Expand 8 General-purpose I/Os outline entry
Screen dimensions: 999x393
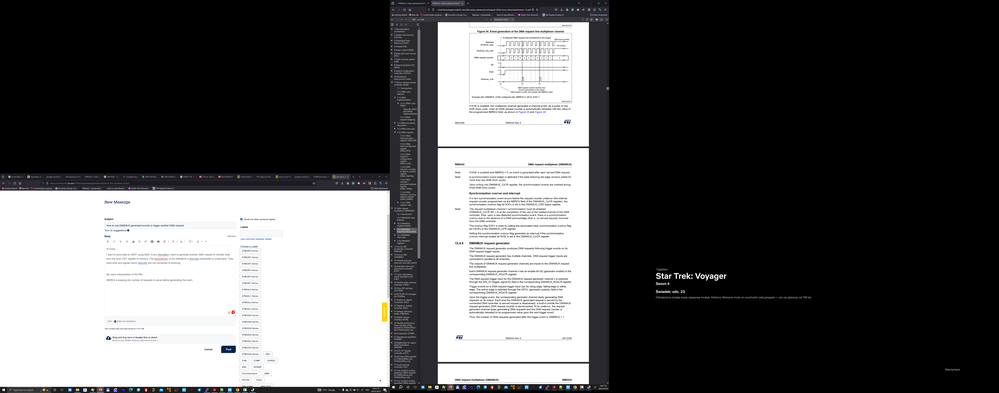(392, 64)
